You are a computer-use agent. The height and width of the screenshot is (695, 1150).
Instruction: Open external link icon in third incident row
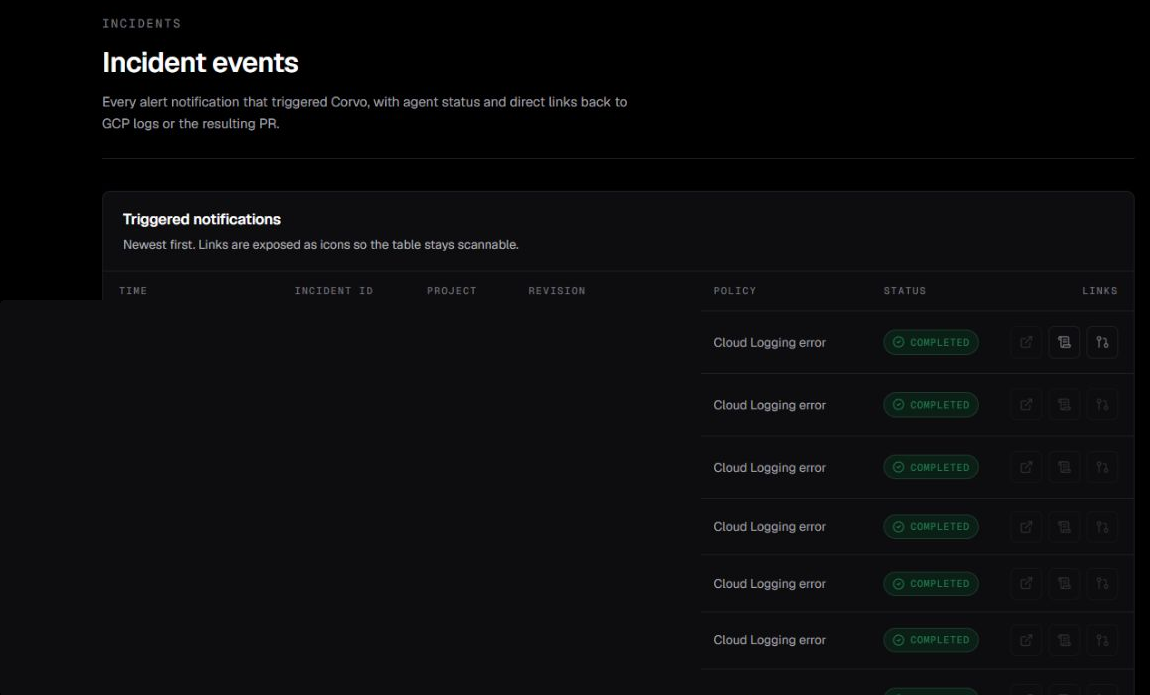point(1026,467)
